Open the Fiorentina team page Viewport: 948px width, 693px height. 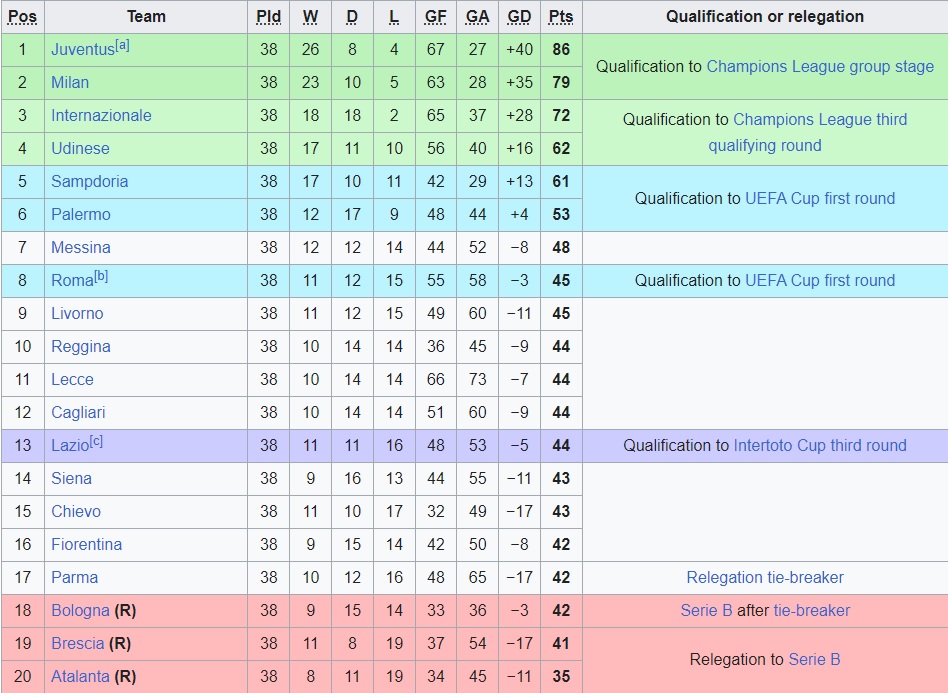(86, 545)
